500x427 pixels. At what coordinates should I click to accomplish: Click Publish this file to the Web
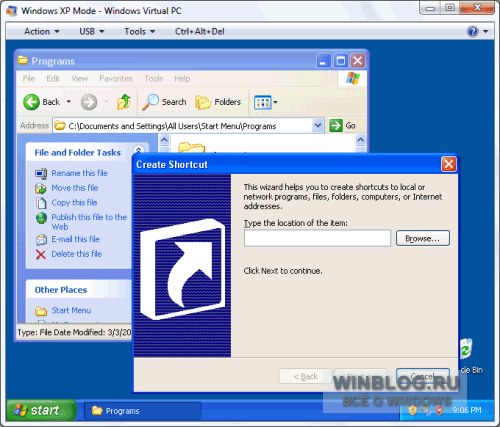click(89, 222)
